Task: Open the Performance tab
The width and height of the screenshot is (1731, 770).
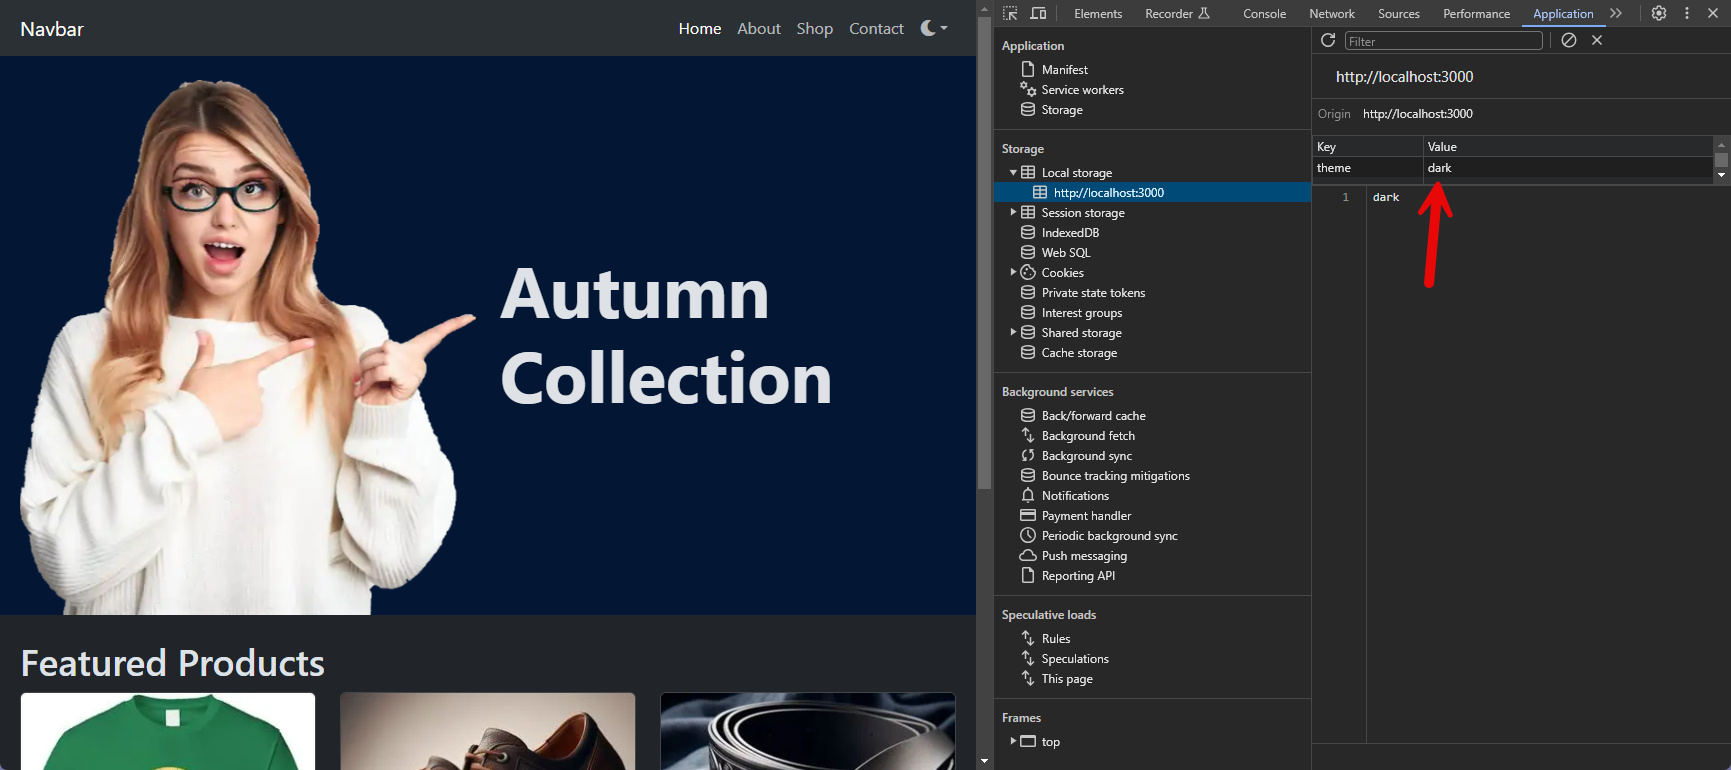Action: tap(1476, 14)
